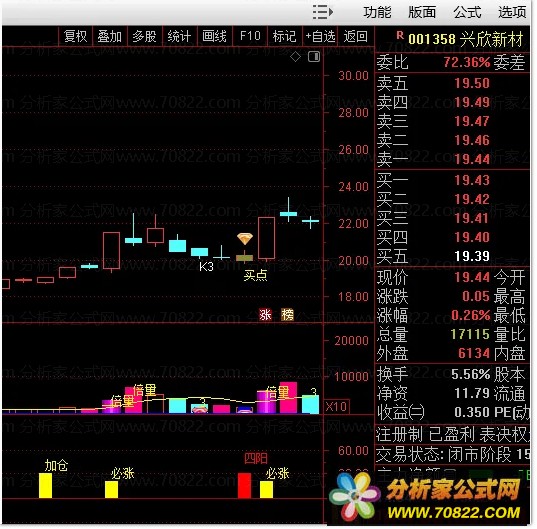
Task: Click the 交易状态 闭市阶段 line
Action: (452, 455)
